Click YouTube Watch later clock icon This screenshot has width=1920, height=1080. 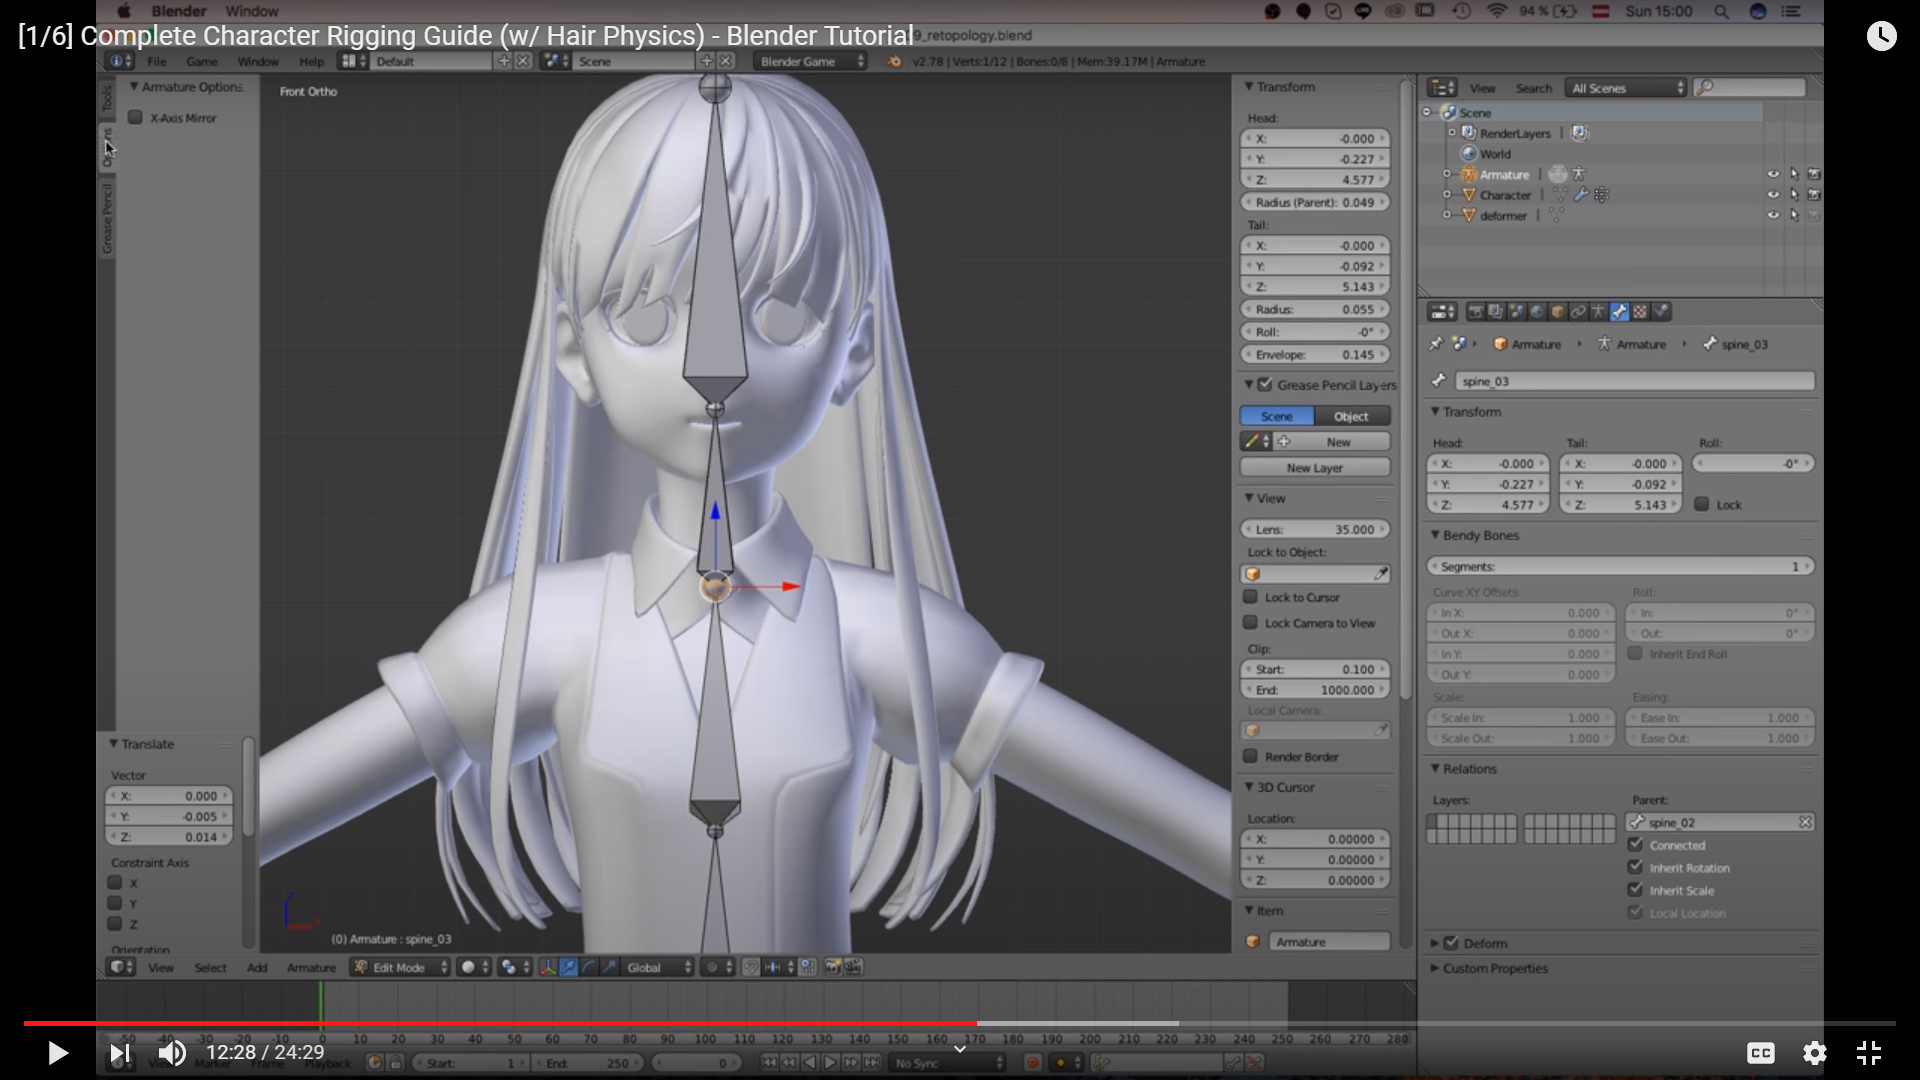(x=1881, y=36)
